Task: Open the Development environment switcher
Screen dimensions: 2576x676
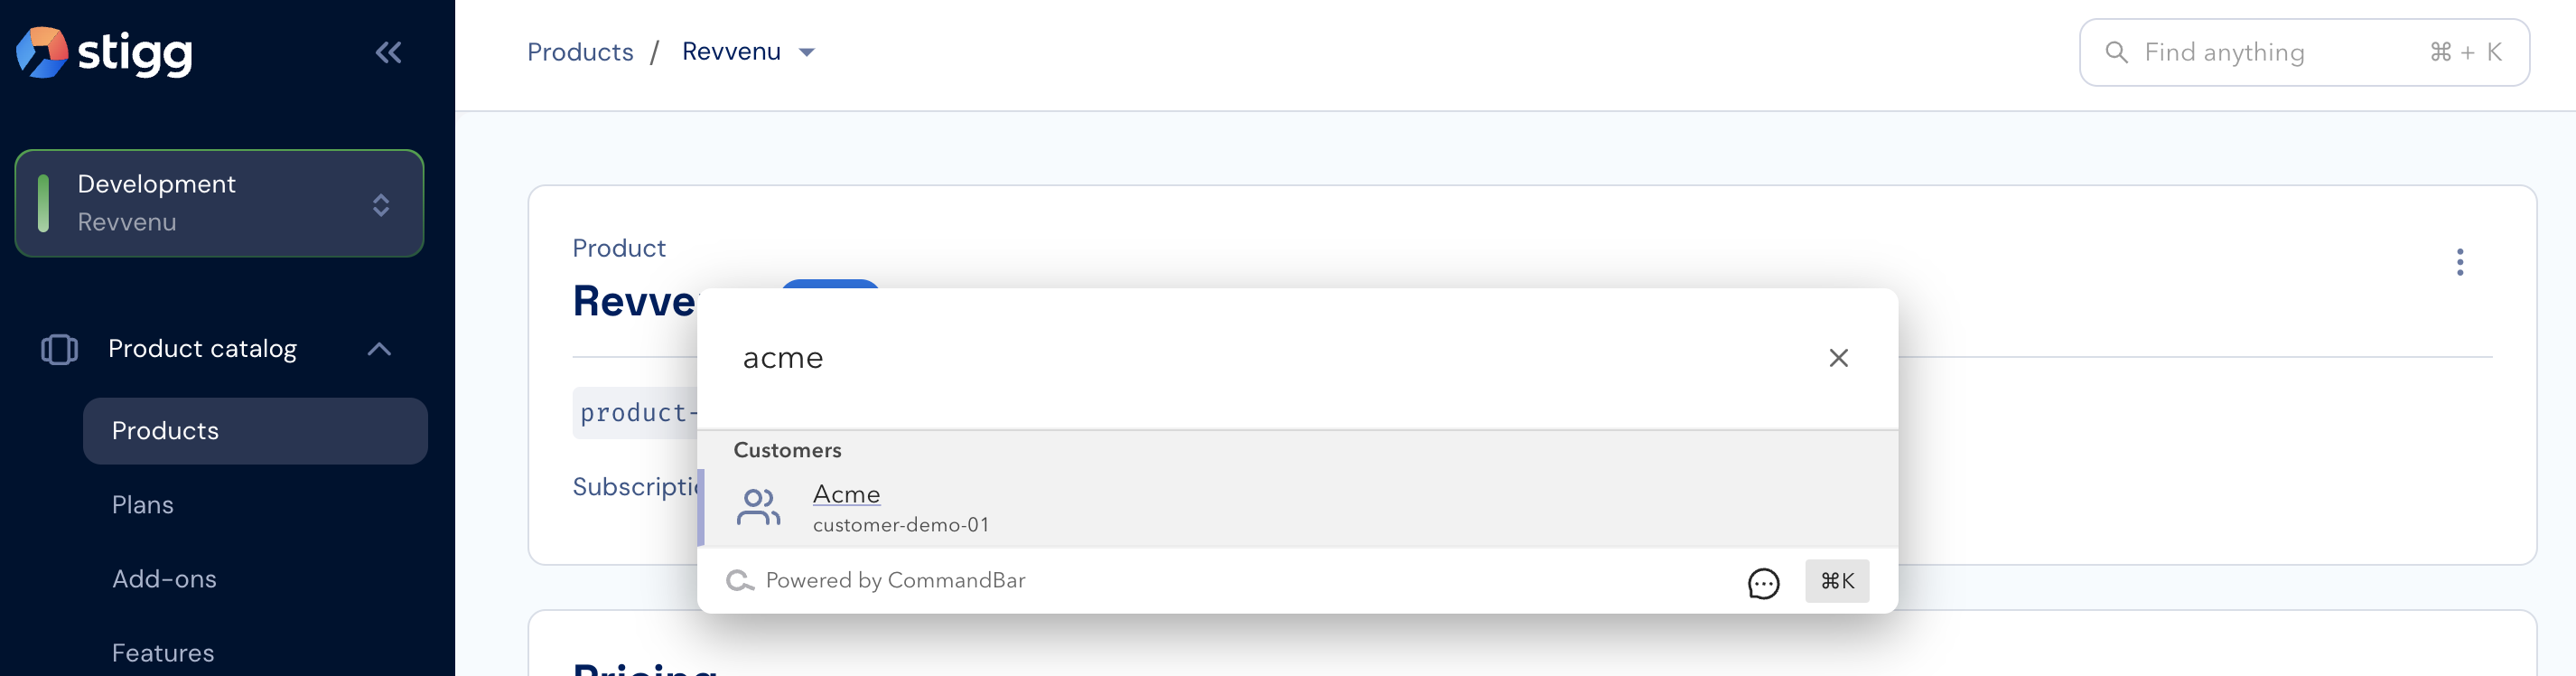Action: pos(219,203)
